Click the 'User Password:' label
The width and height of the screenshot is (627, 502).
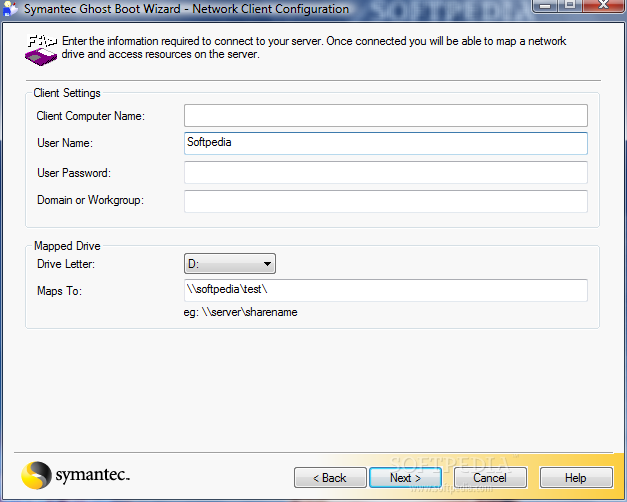tap(74, 173)
